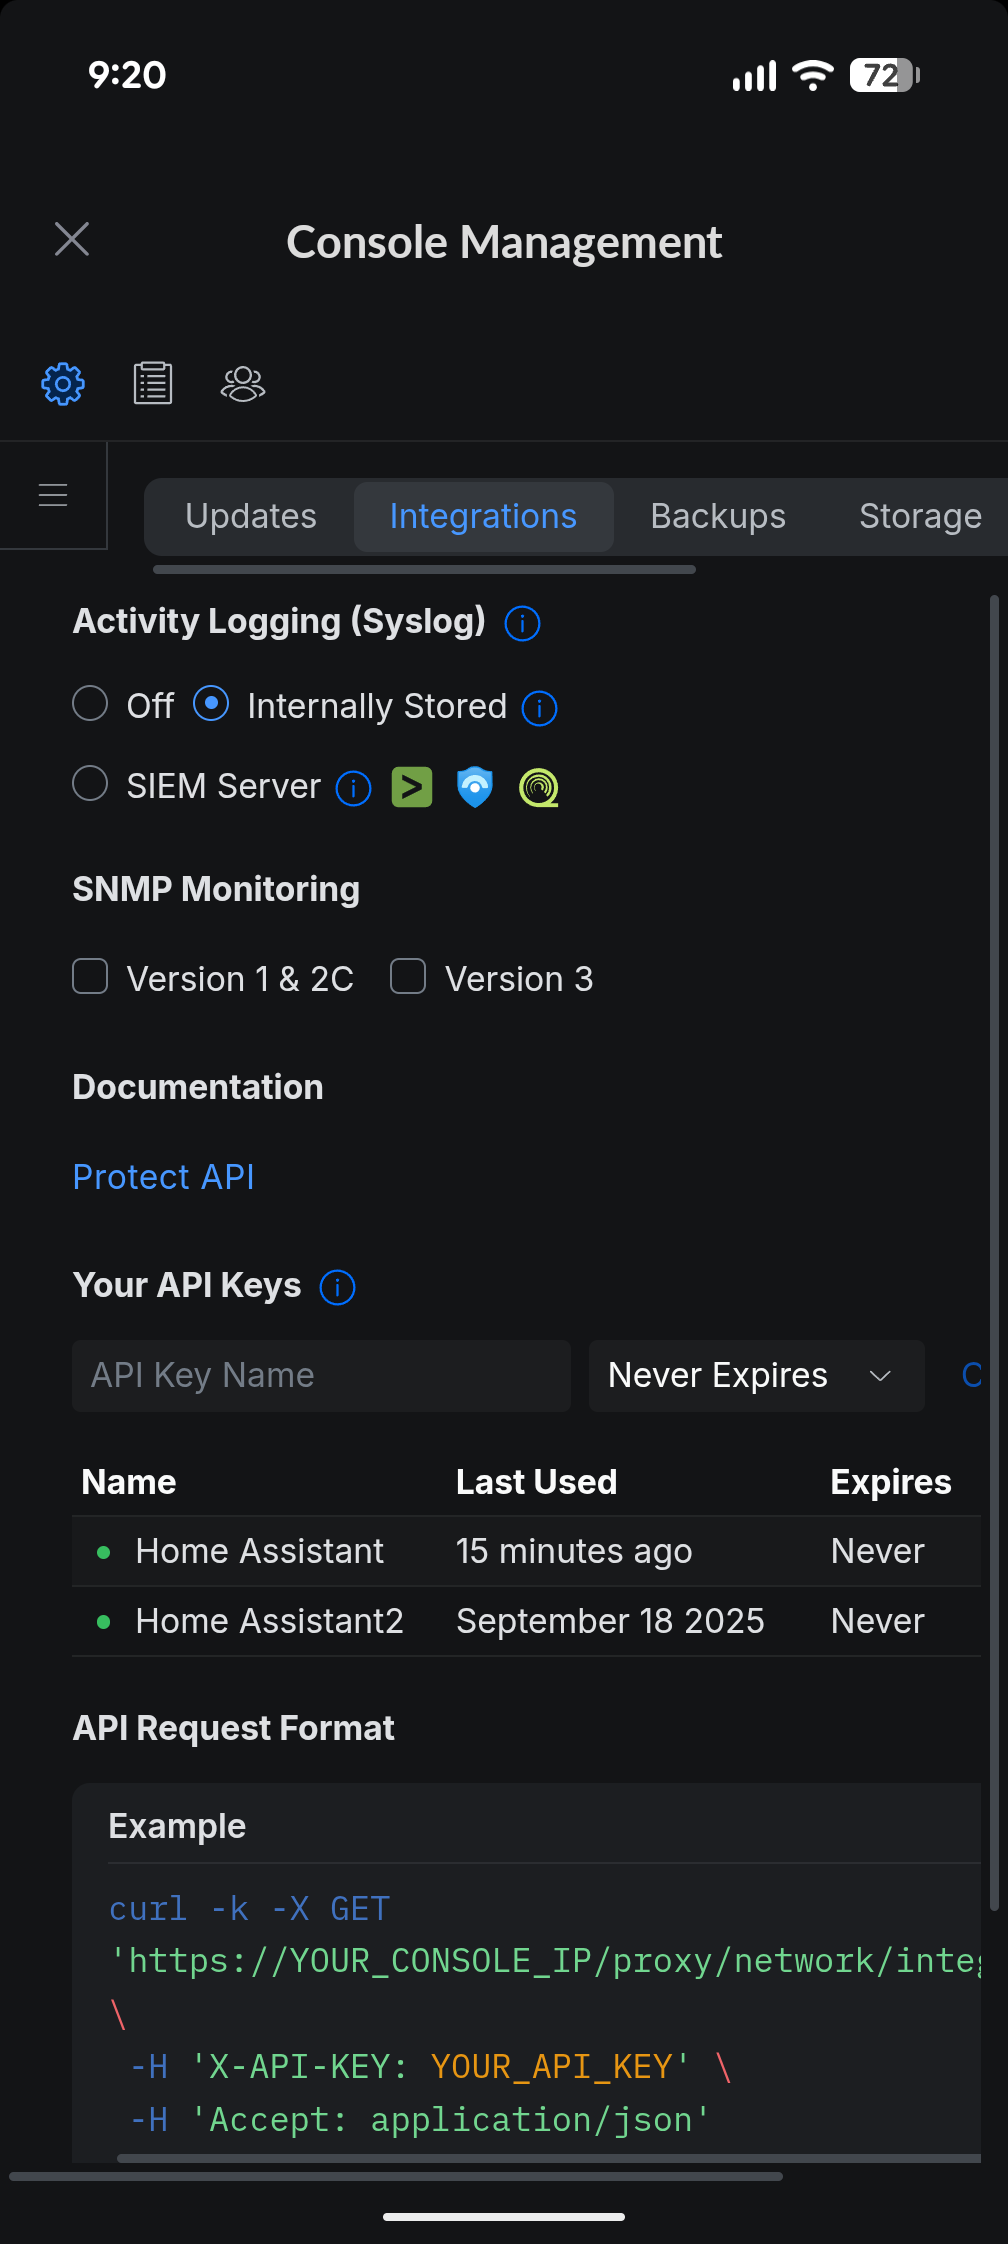Viewport: 1008px width, 2244px height.
Task: Tap info icon beside Activity Logging
Action: tap(522, 623)
